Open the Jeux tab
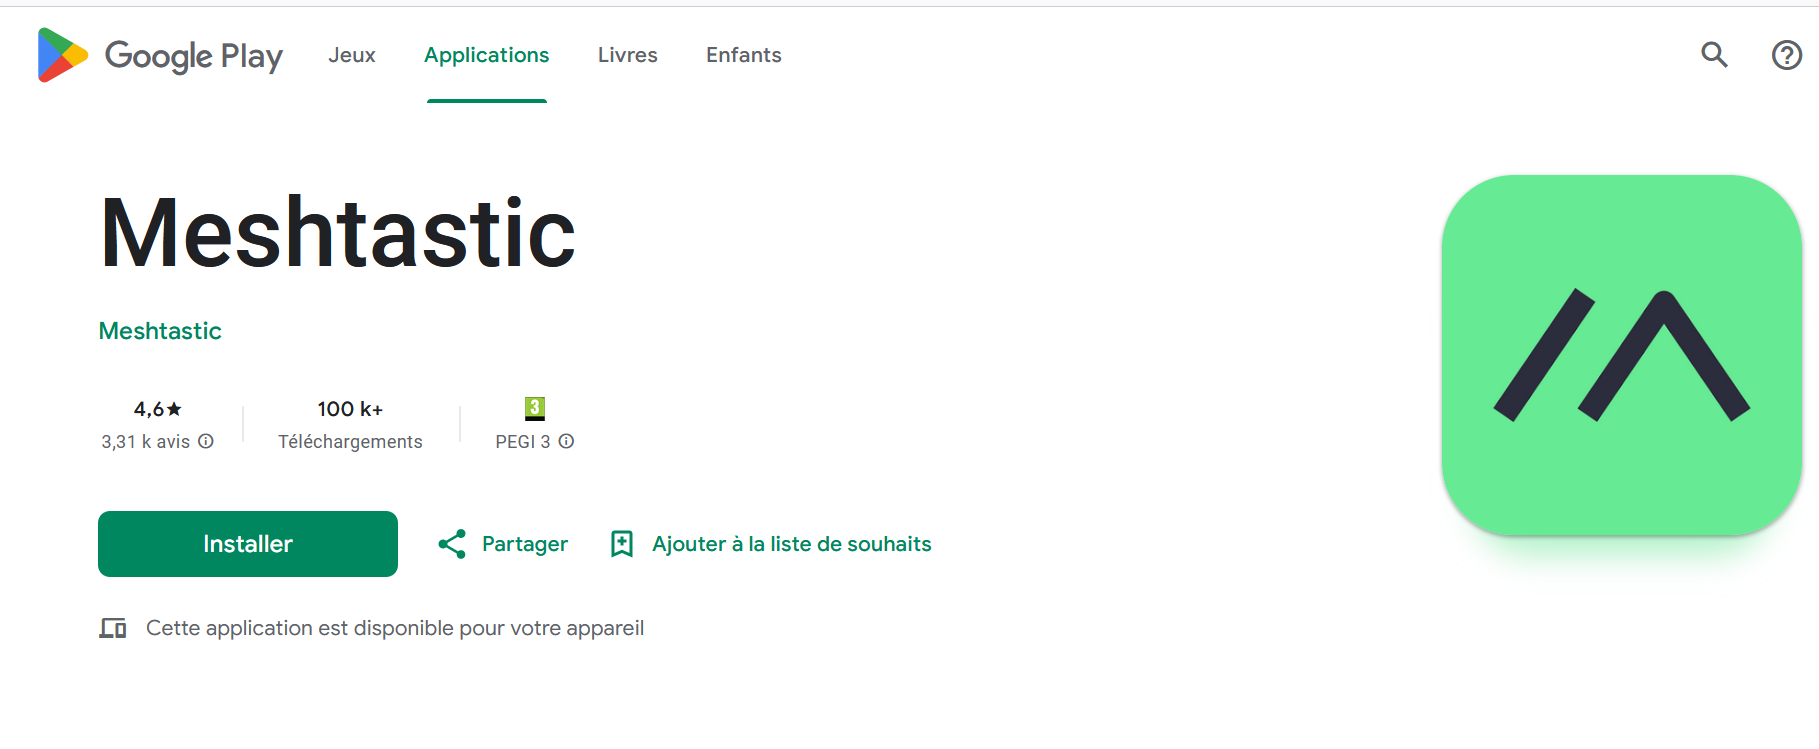 pos(352,55)
